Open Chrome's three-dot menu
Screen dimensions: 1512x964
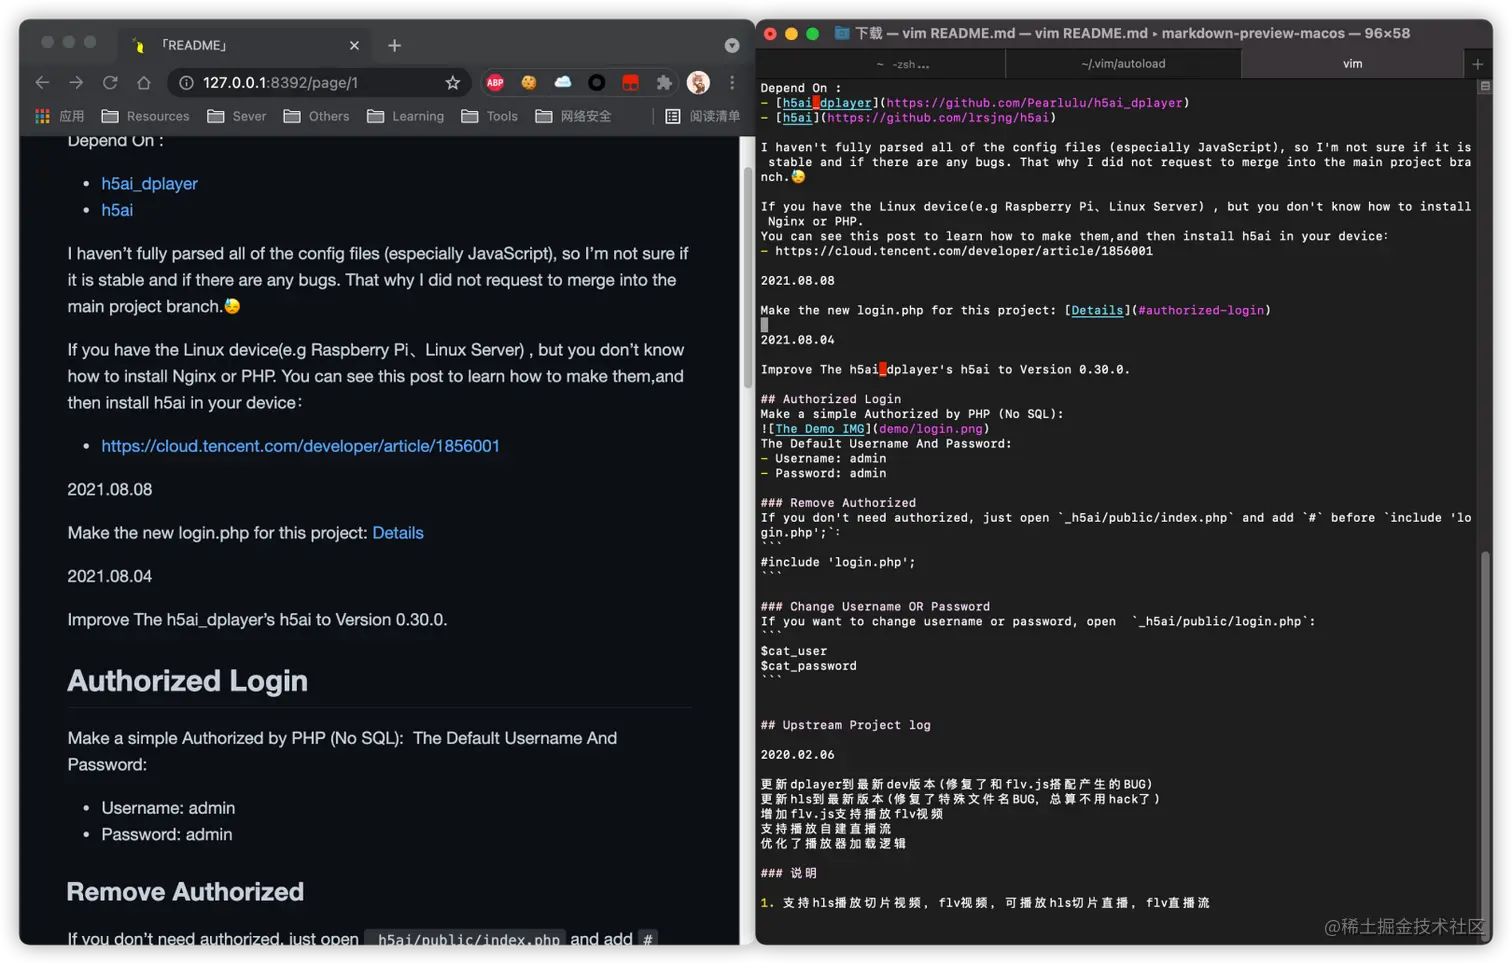coord(732,83)
